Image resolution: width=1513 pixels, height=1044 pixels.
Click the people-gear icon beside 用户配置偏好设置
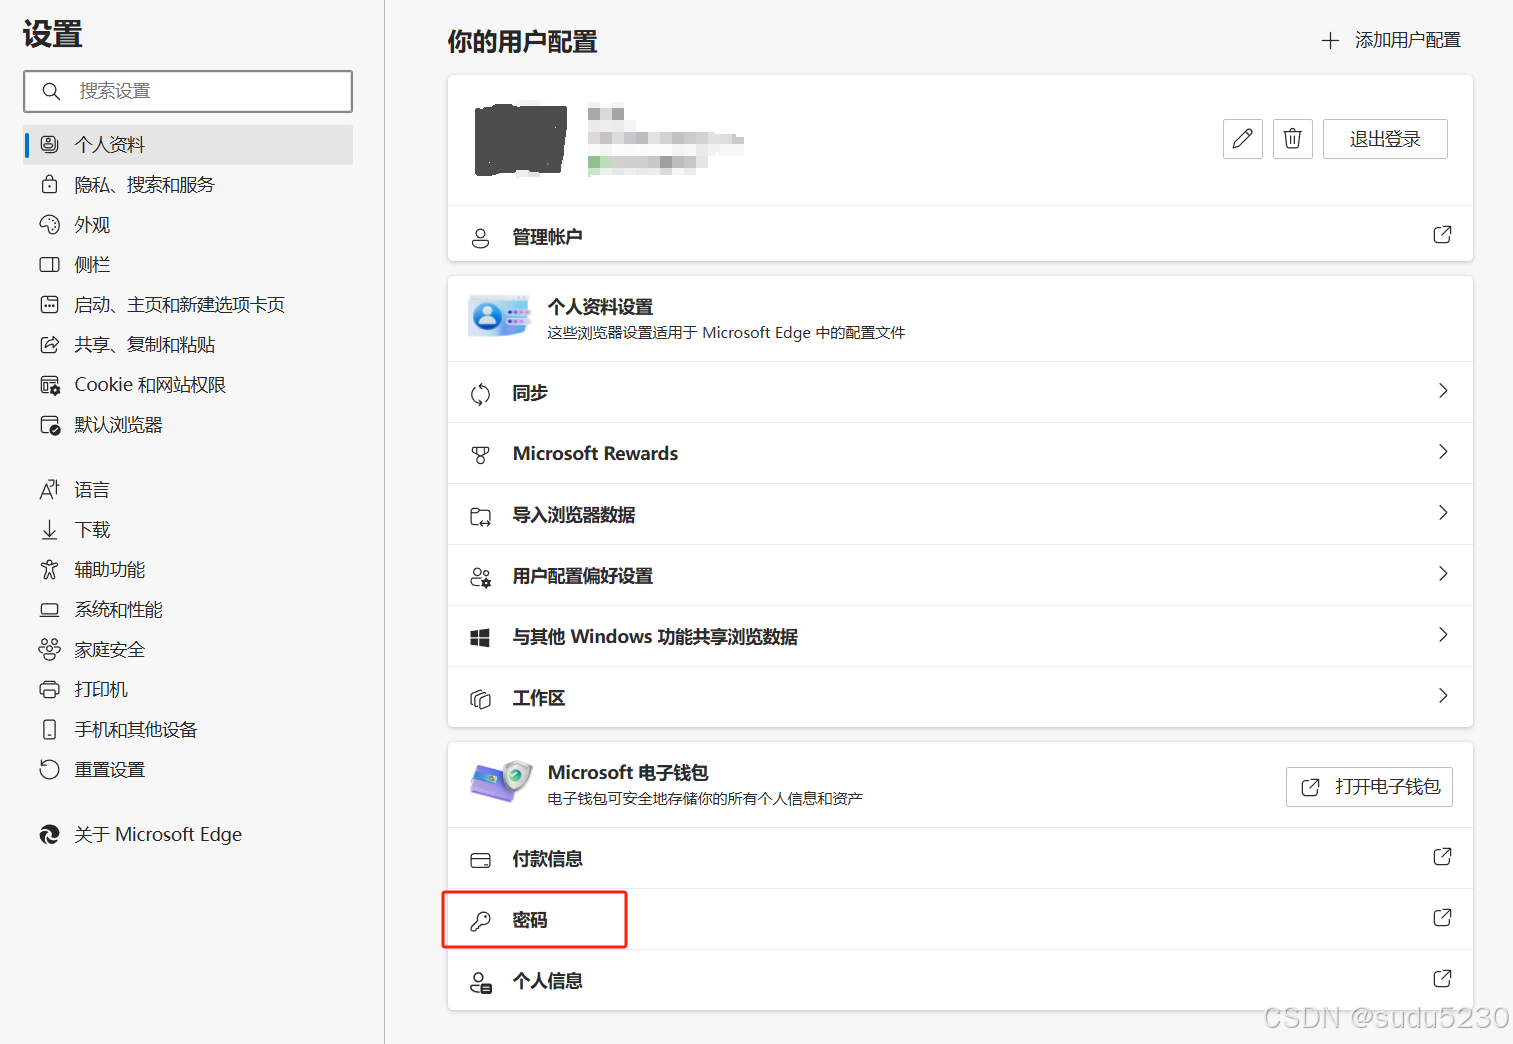[x=481, y=577]
